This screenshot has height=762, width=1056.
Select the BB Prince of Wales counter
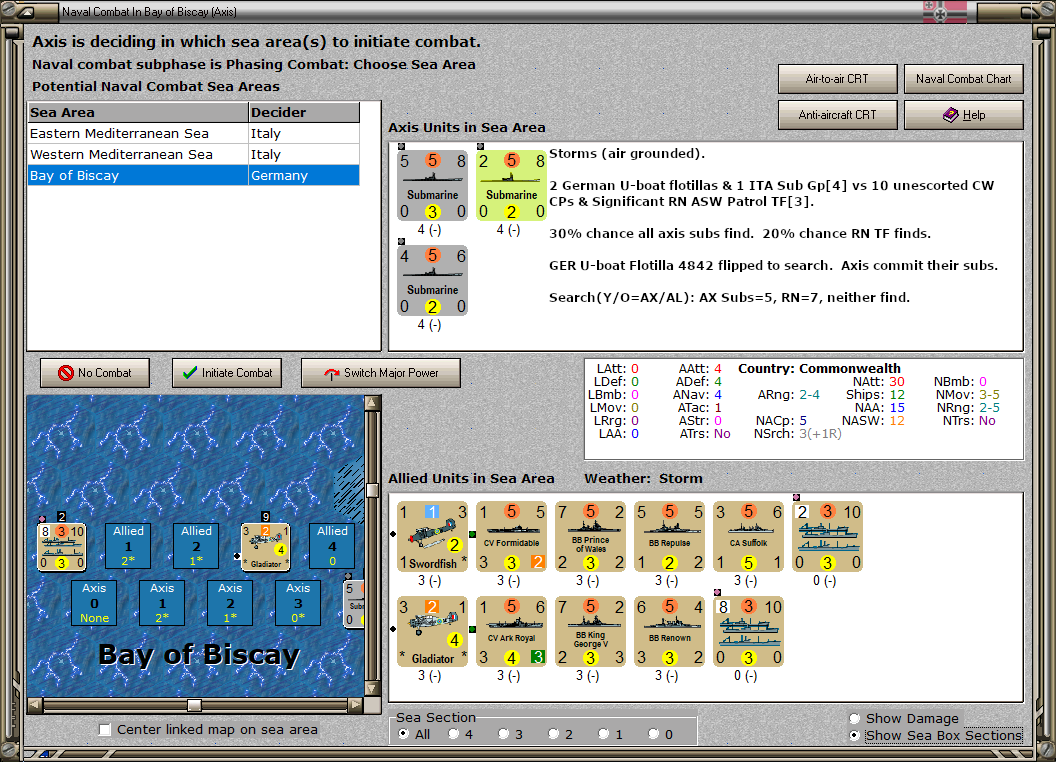[591, 536]
